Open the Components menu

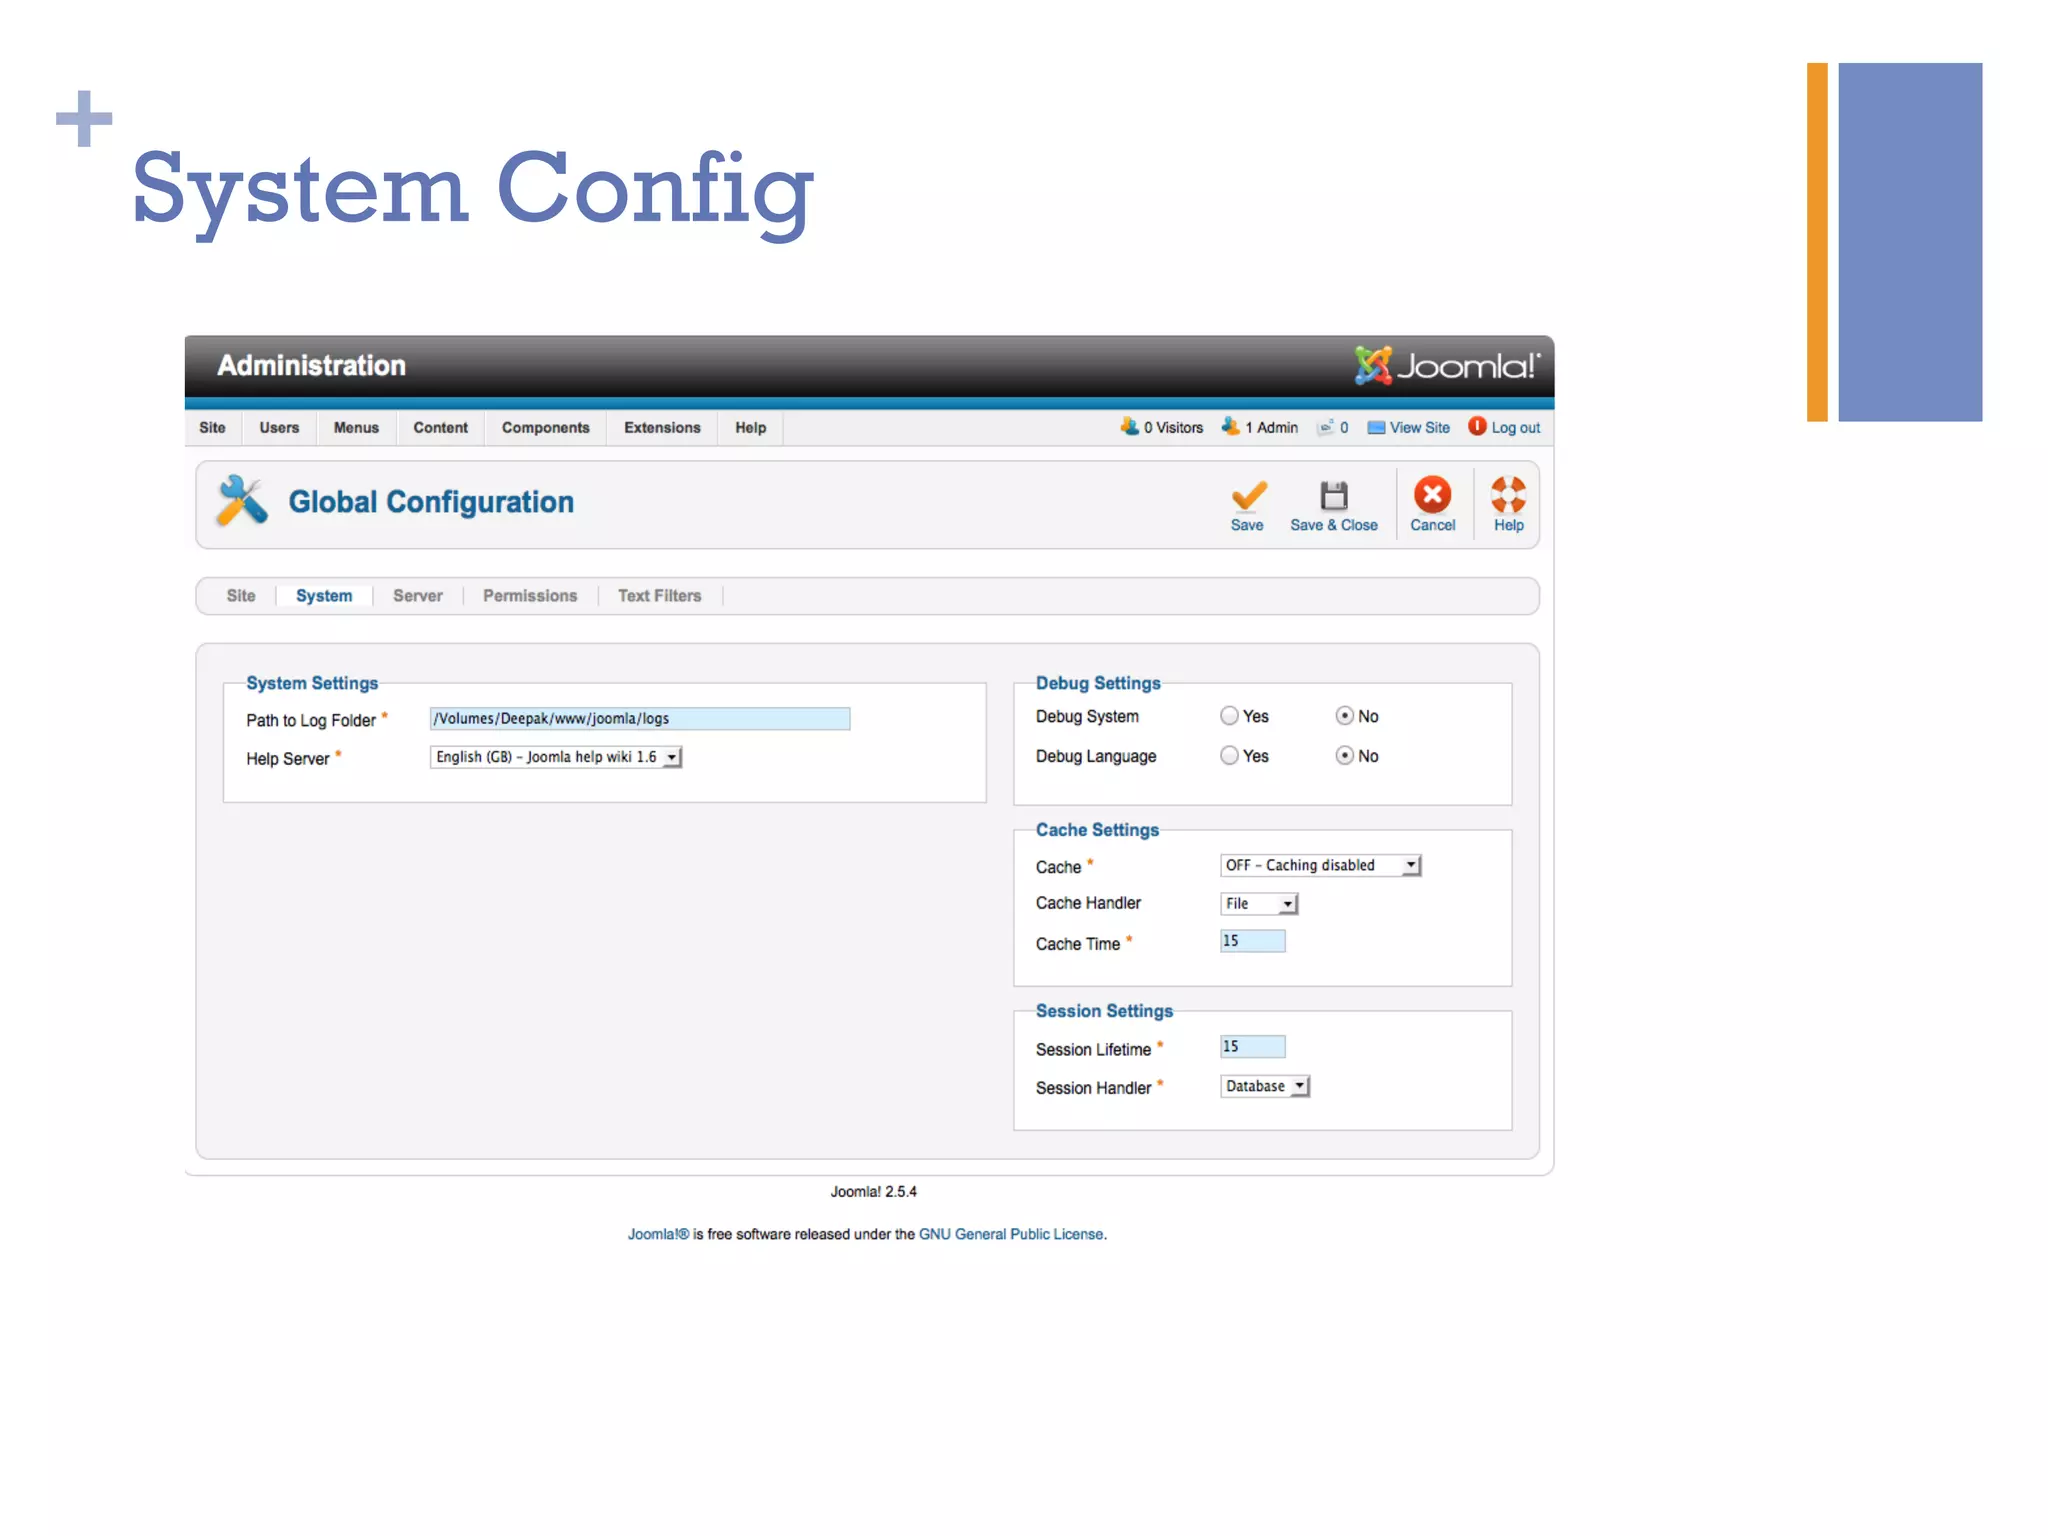pyautogui.click(x=546, y=427)
